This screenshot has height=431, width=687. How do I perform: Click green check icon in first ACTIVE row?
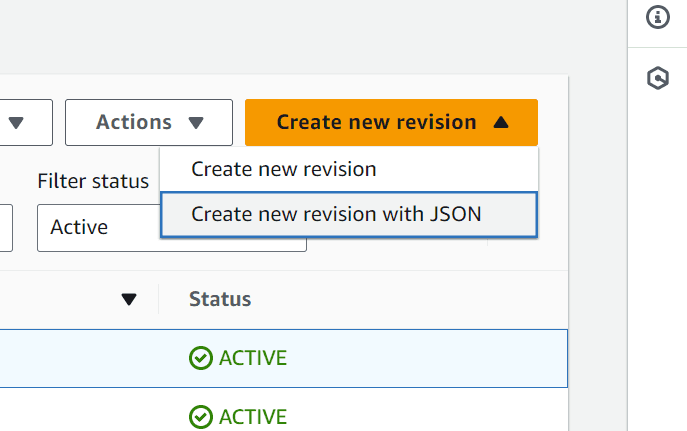[x=200, y=358]
